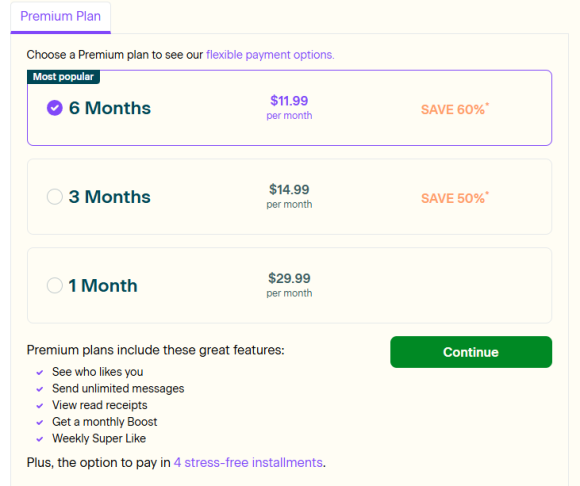580x486 pixels.
Task: Click the 1 Month plan title
Action: [x=103, y=286]
